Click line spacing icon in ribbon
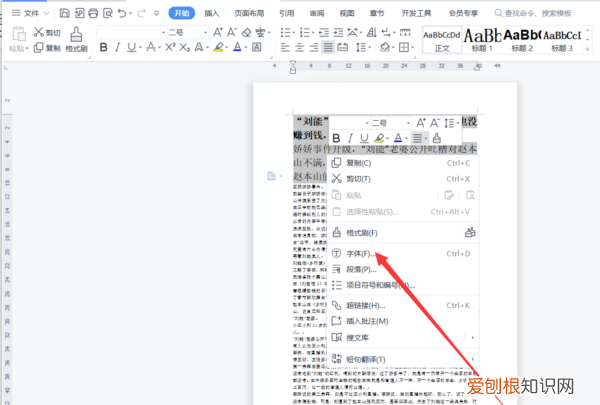 pyautogui.click(x=362, y=47)
